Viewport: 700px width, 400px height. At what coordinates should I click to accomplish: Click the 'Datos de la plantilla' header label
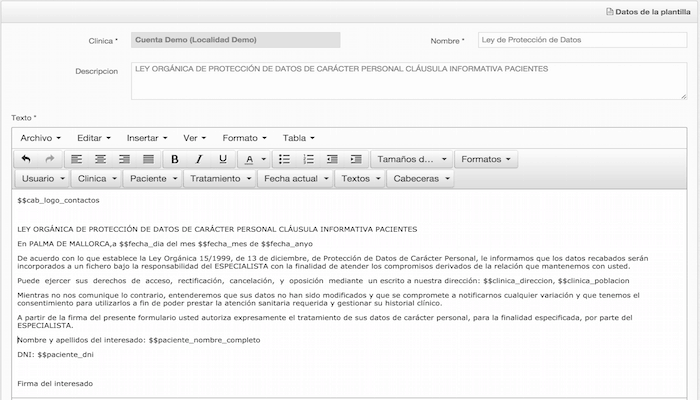[653, 12]
